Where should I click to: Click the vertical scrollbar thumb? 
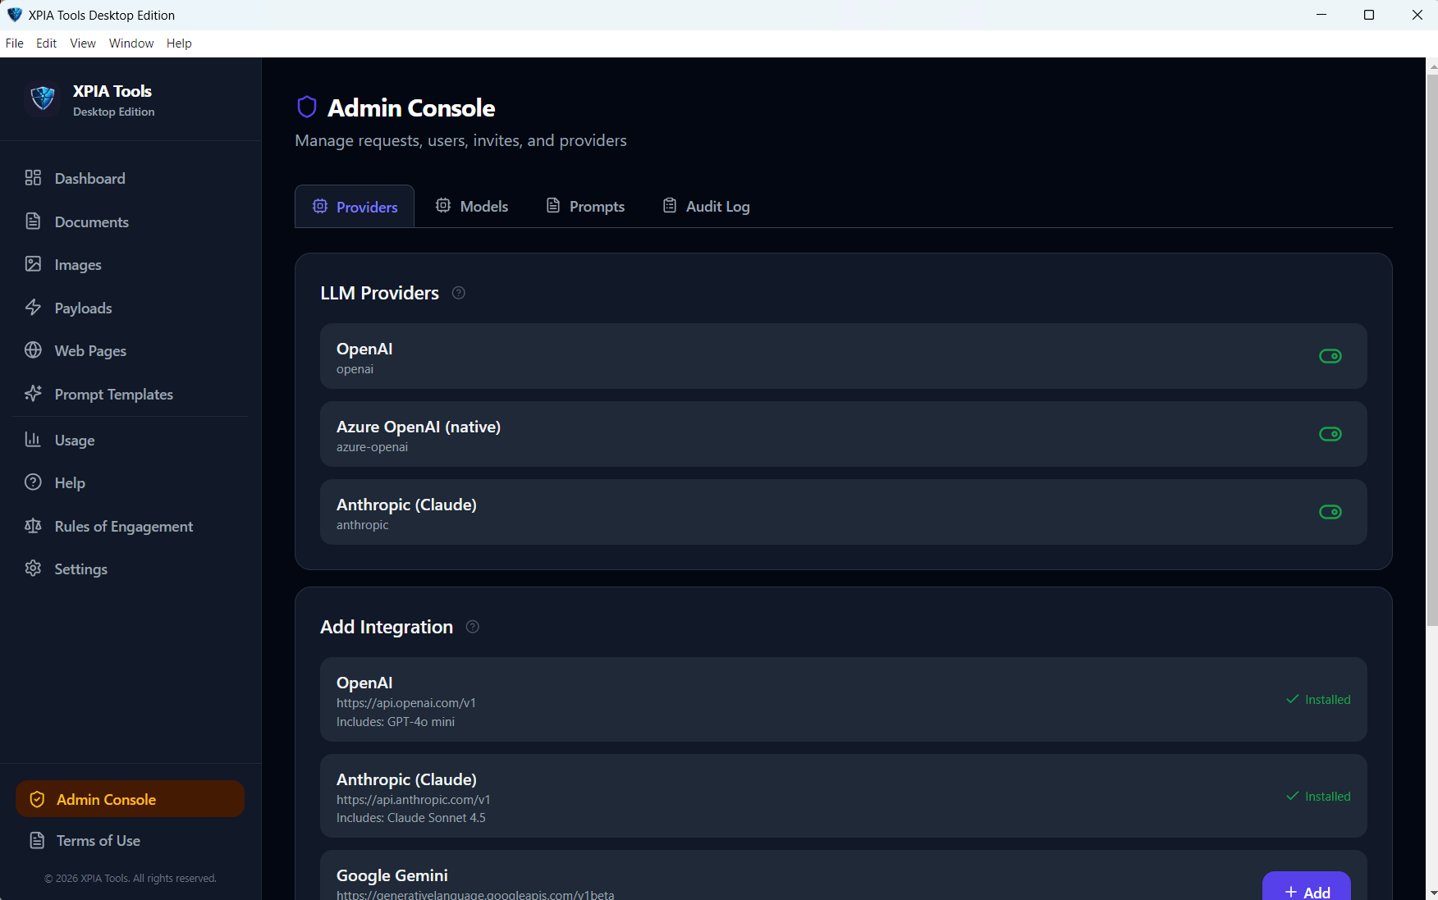(1432, 350)
